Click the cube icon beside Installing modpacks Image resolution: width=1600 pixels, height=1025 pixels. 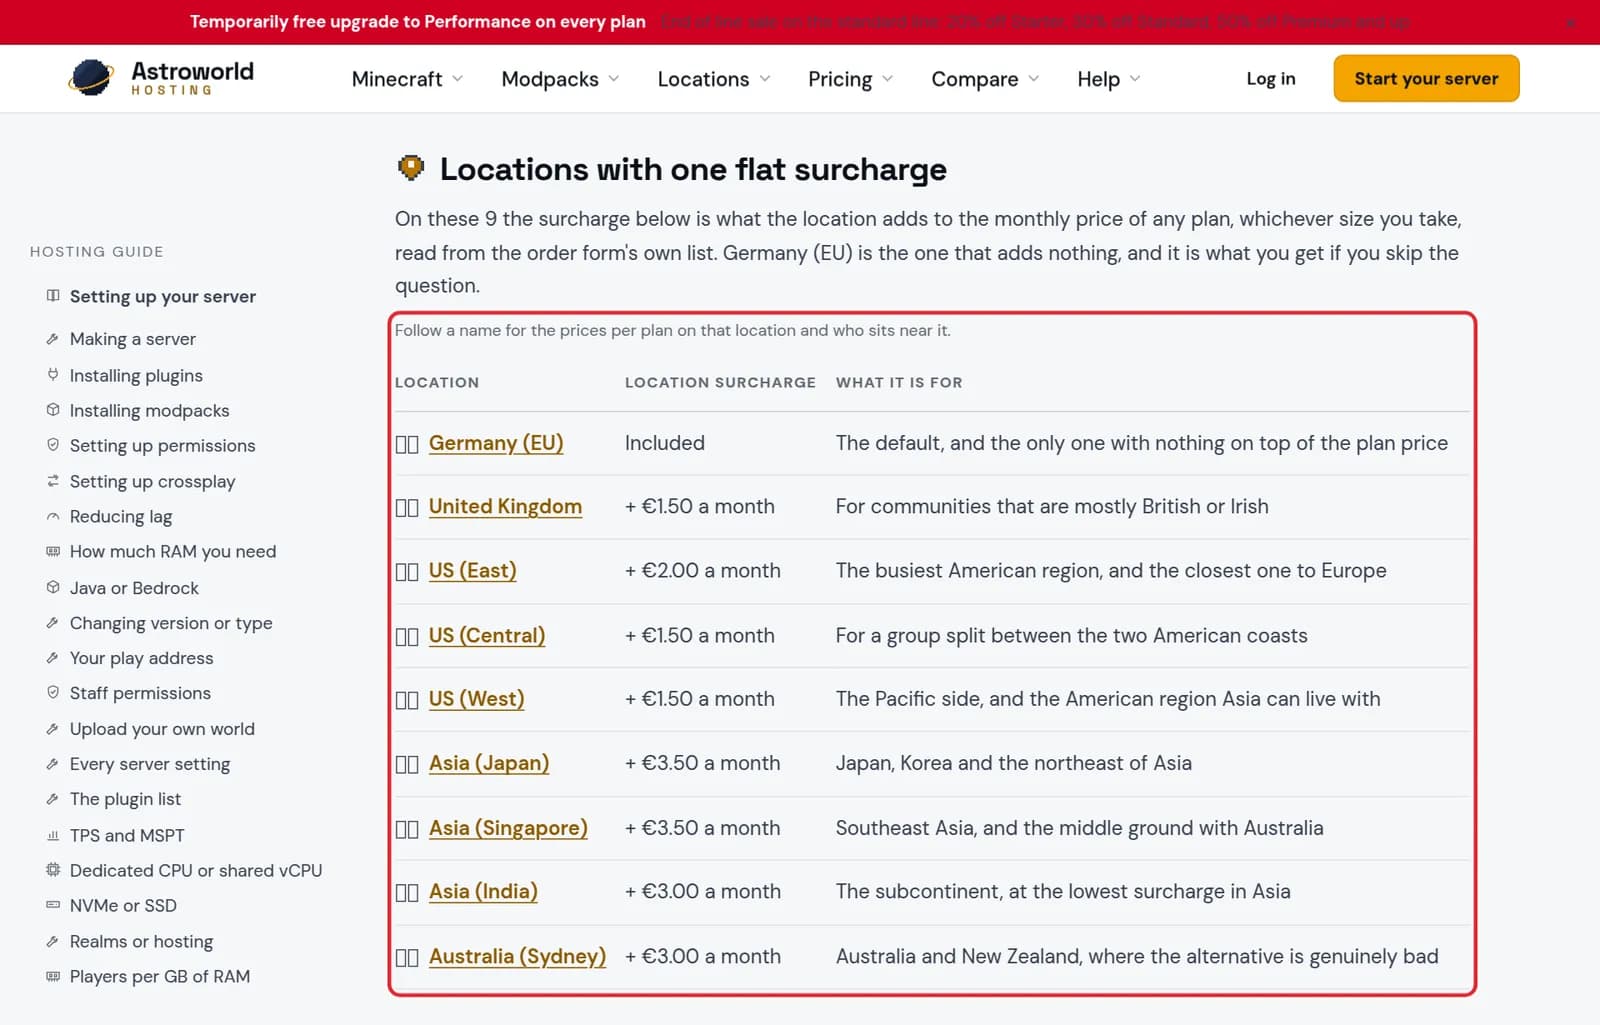click(x=53, y=410)
